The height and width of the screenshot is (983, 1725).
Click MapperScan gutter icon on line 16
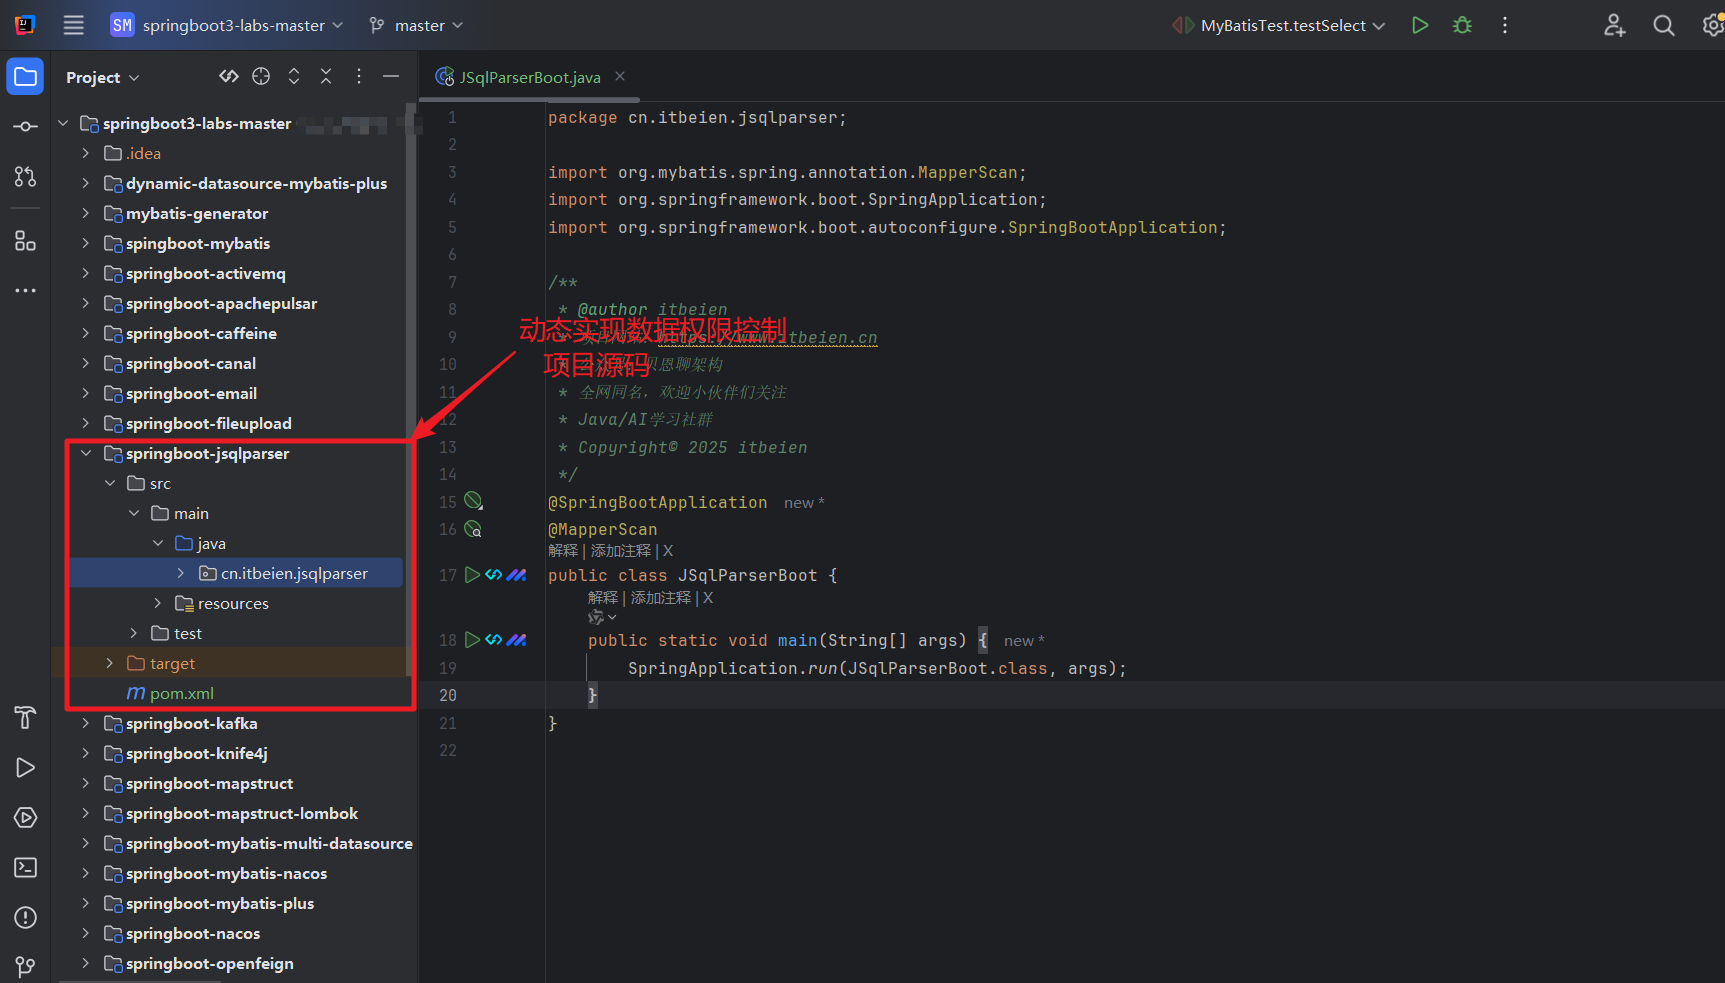[473, 529]
